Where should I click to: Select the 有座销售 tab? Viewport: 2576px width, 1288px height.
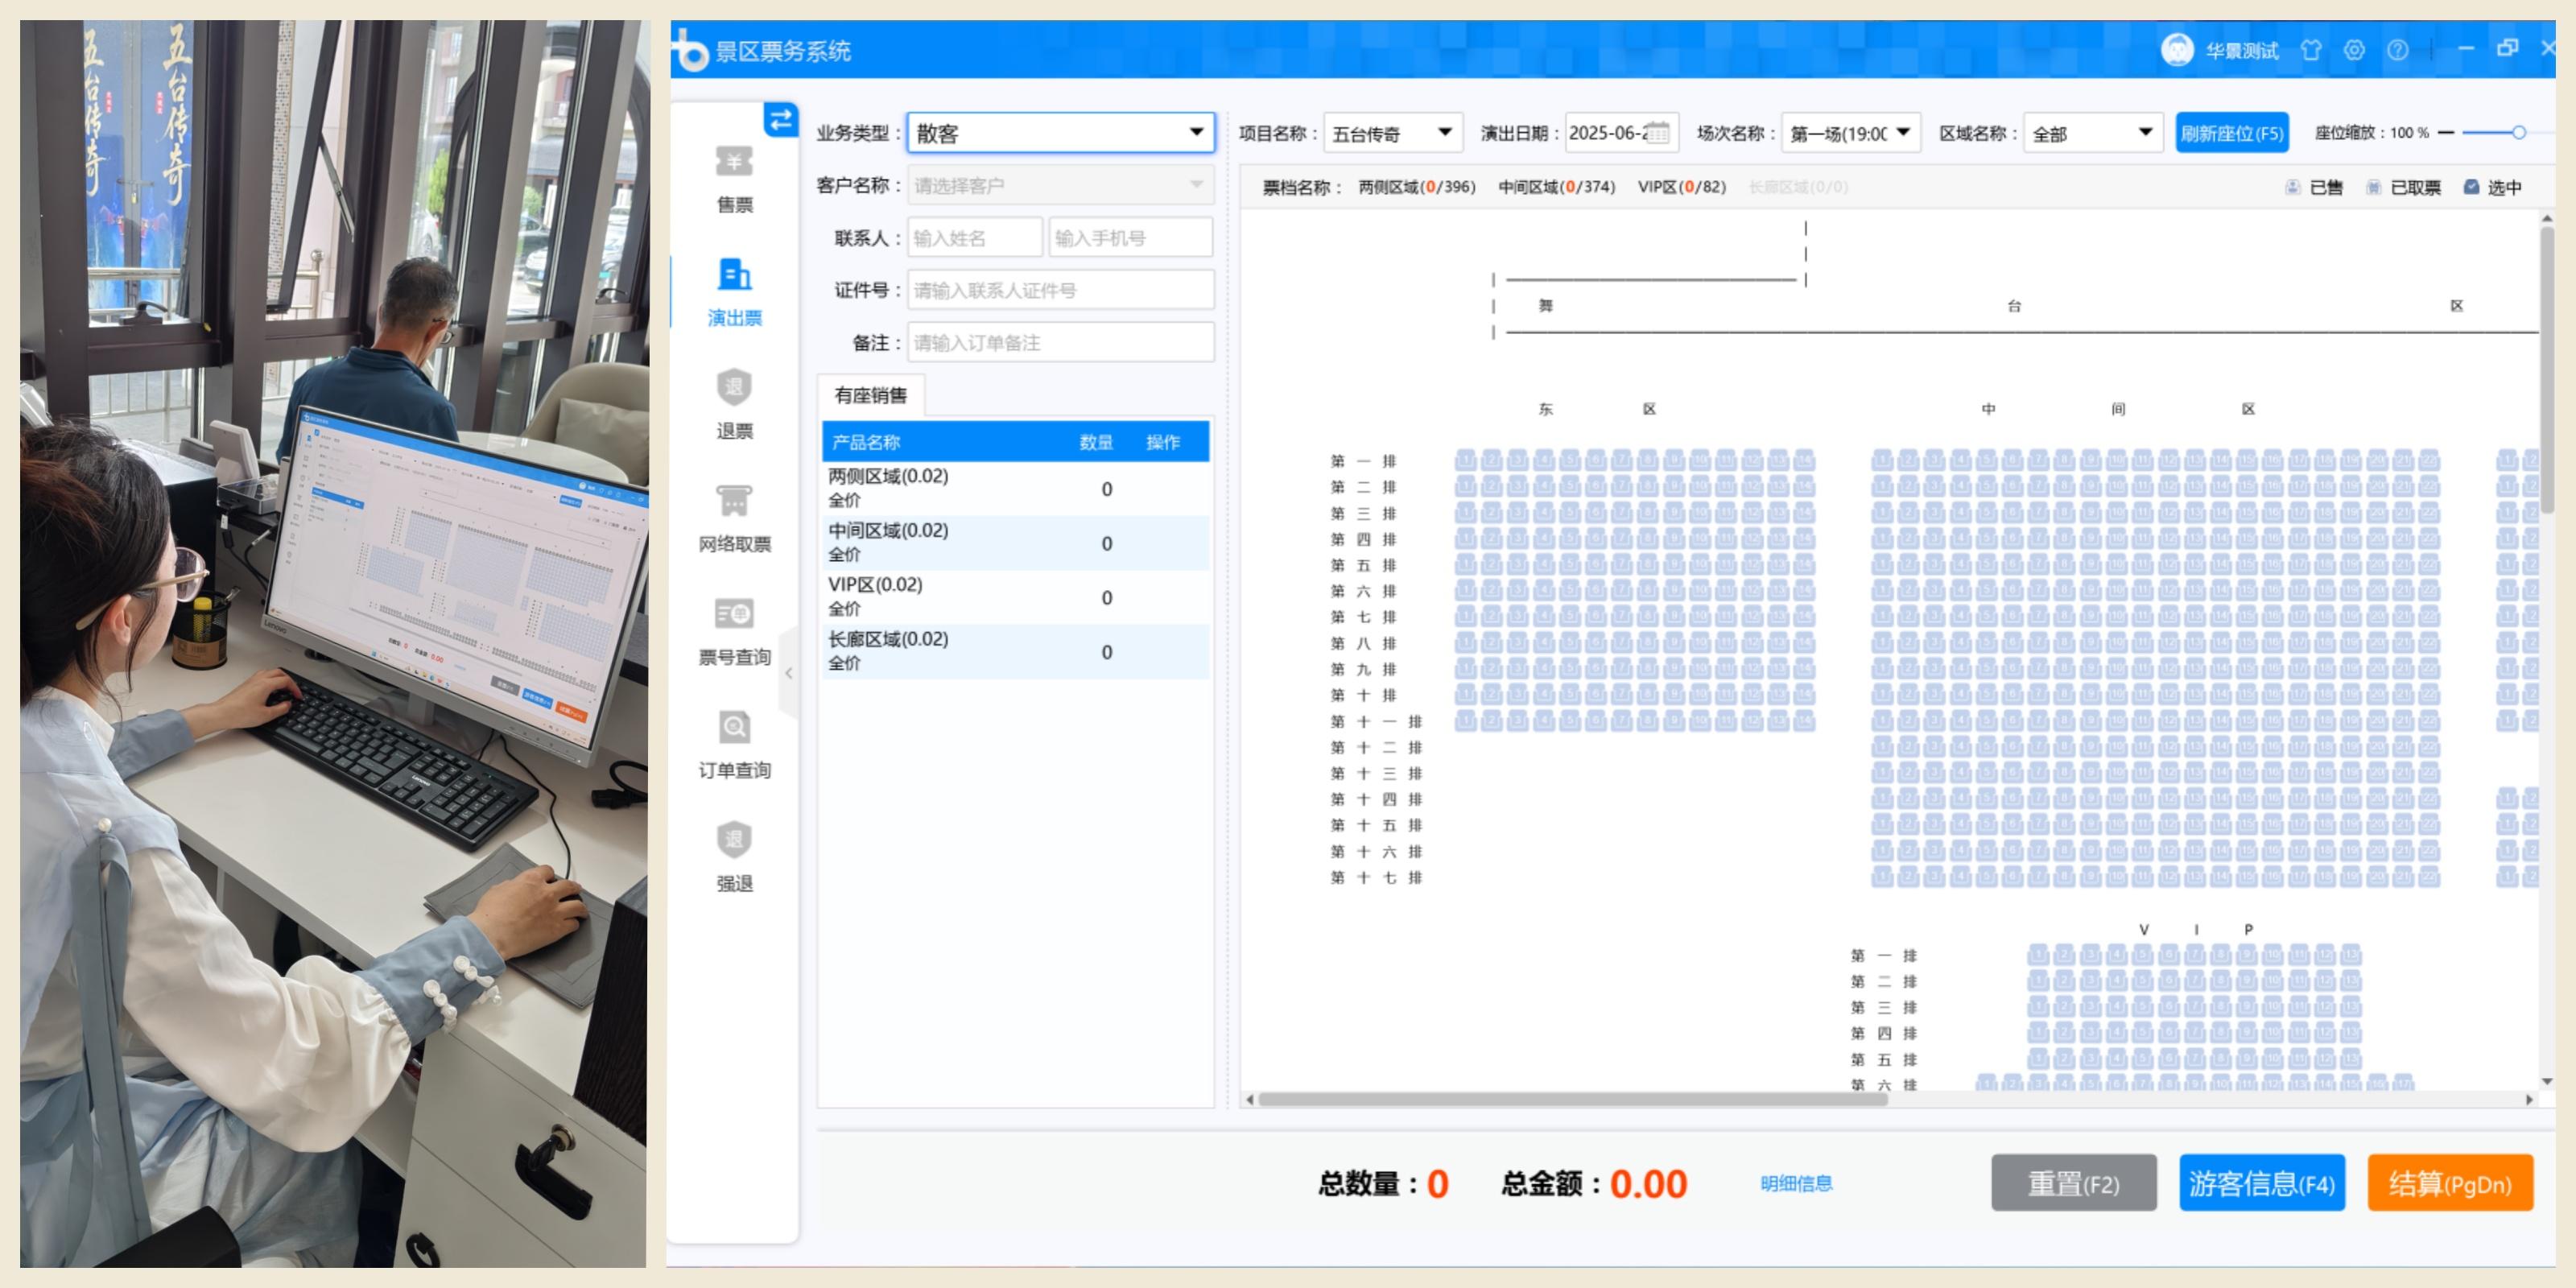tap(870, 395)
